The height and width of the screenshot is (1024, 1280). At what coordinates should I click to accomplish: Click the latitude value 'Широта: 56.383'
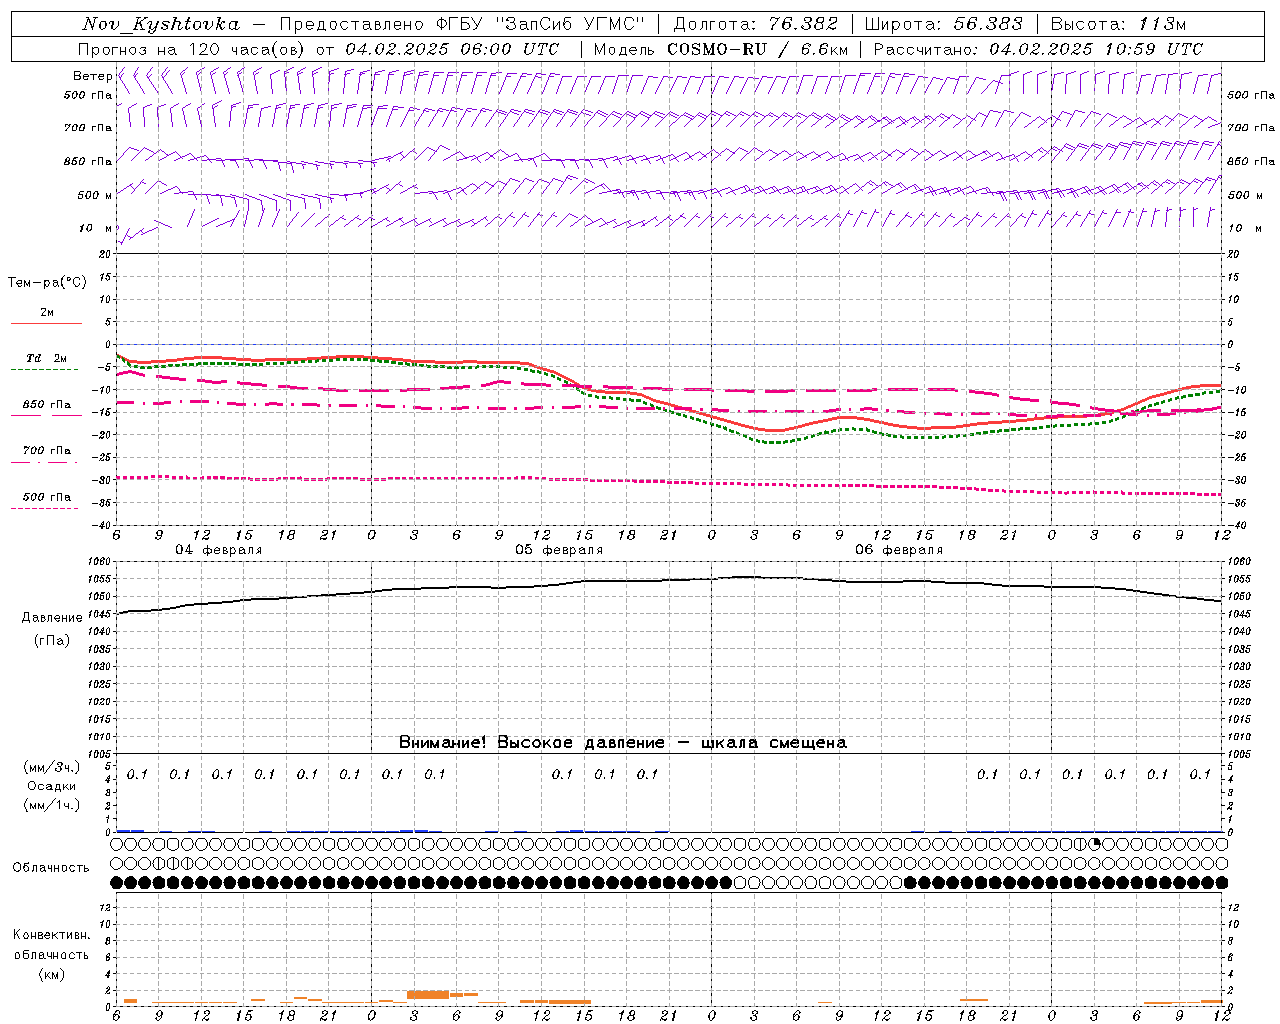point(943,24)
